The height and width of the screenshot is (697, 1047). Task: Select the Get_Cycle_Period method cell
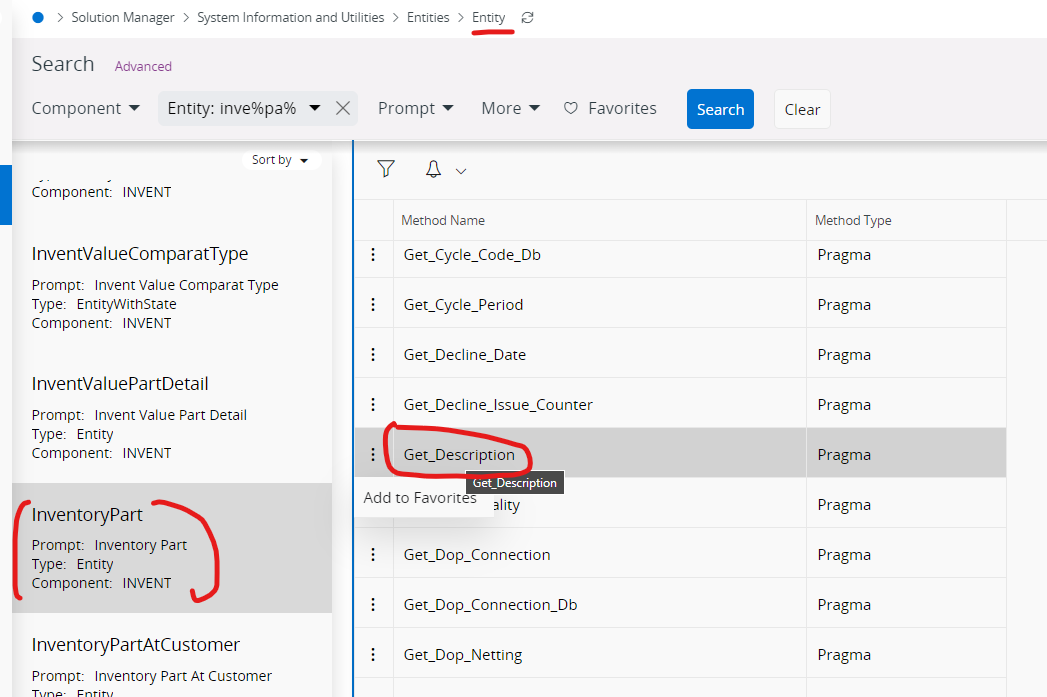point(600,304)
